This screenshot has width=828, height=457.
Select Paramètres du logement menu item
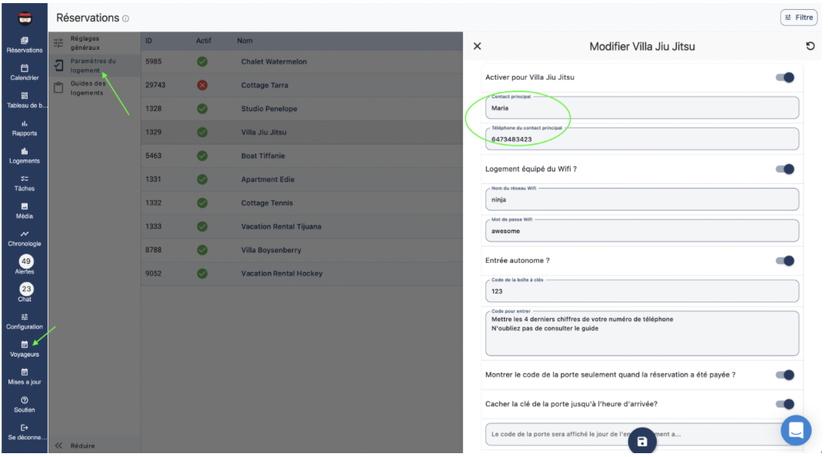tap(95, 66)
